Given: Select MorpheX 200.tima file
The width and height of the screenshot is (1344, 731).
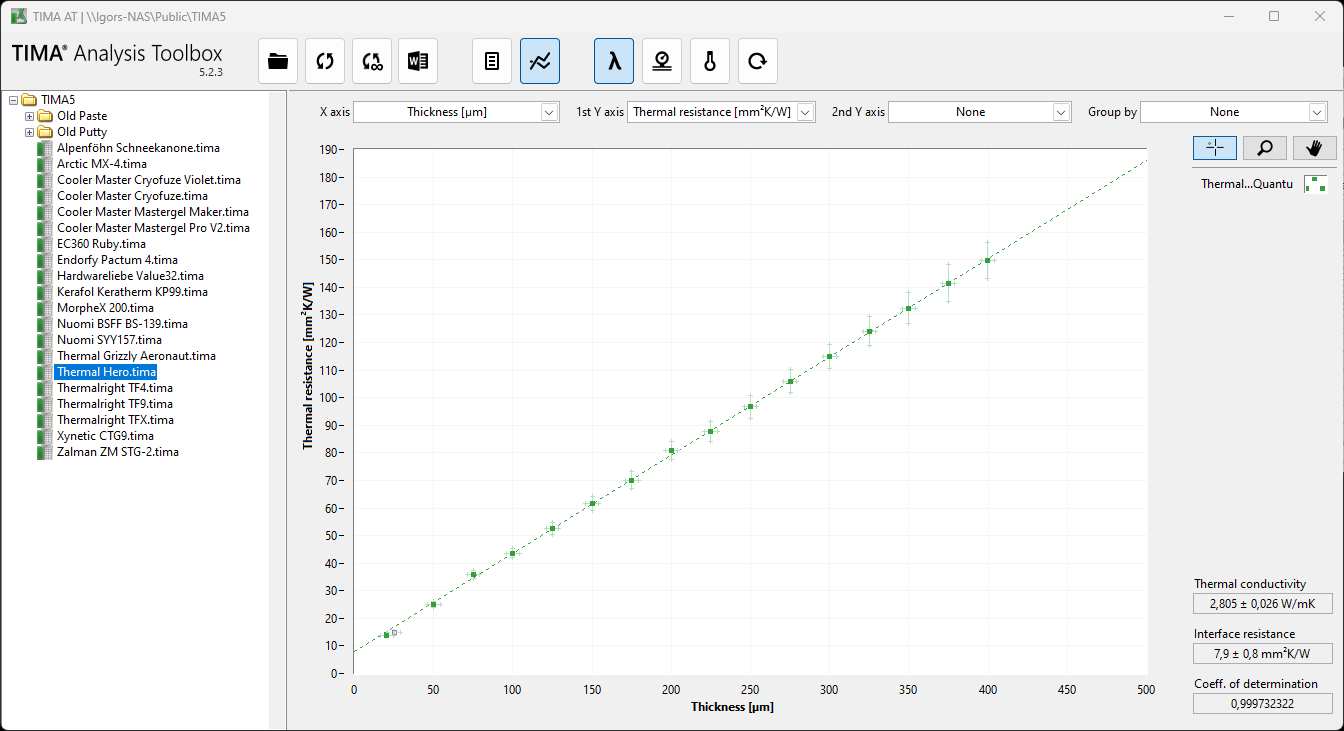Looking at the screenshot, I should click(105, 308).
